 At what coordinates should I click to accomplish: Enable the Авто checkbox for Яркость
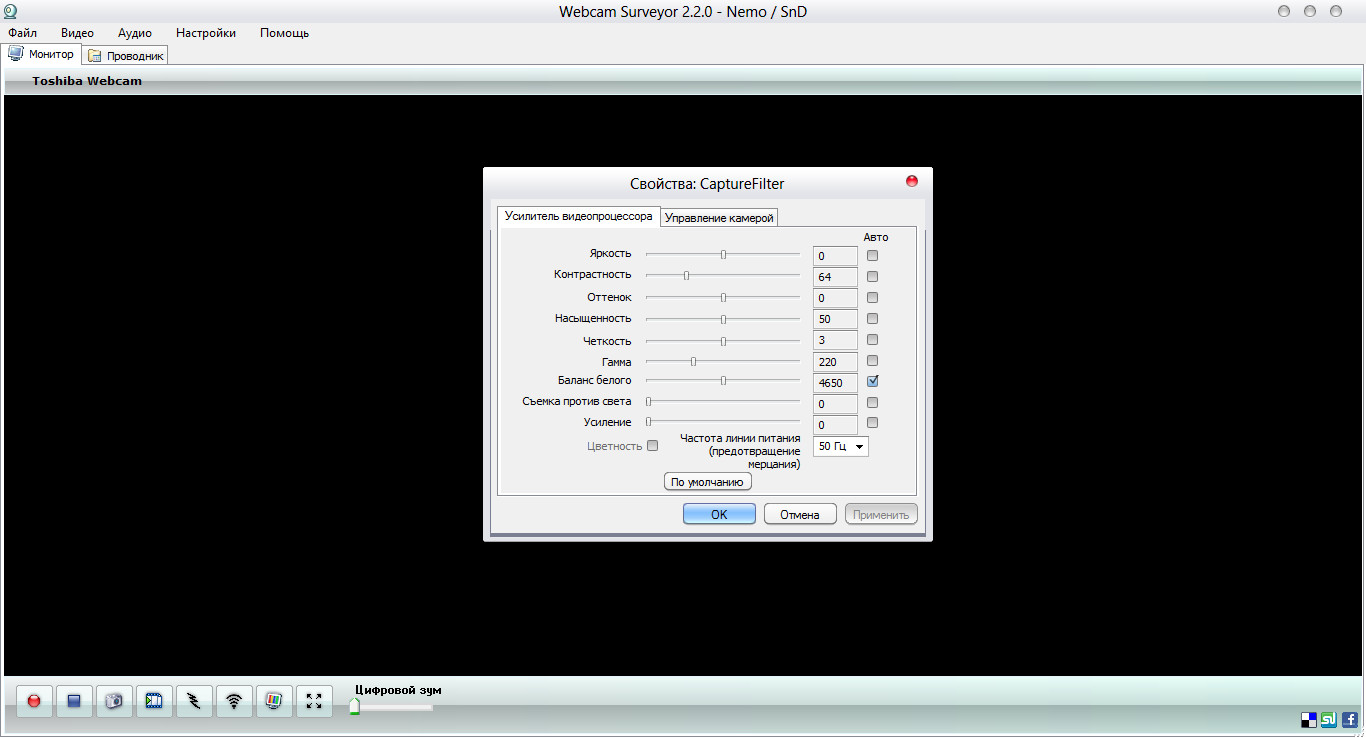click(872, 255)
